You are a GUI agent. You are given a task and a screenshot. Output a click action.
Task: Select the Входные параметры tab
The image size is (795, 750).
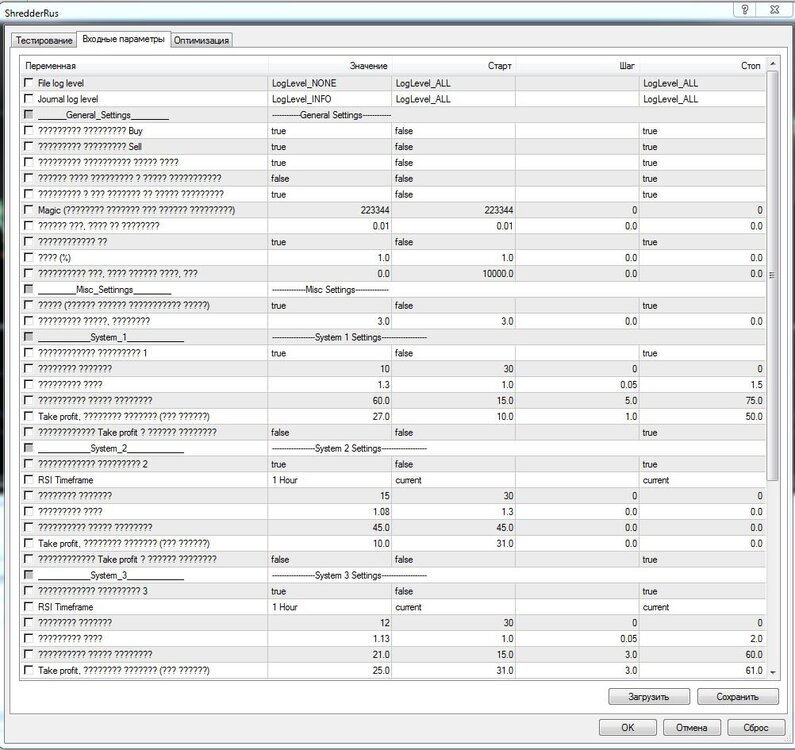click(x=123, y=39)
